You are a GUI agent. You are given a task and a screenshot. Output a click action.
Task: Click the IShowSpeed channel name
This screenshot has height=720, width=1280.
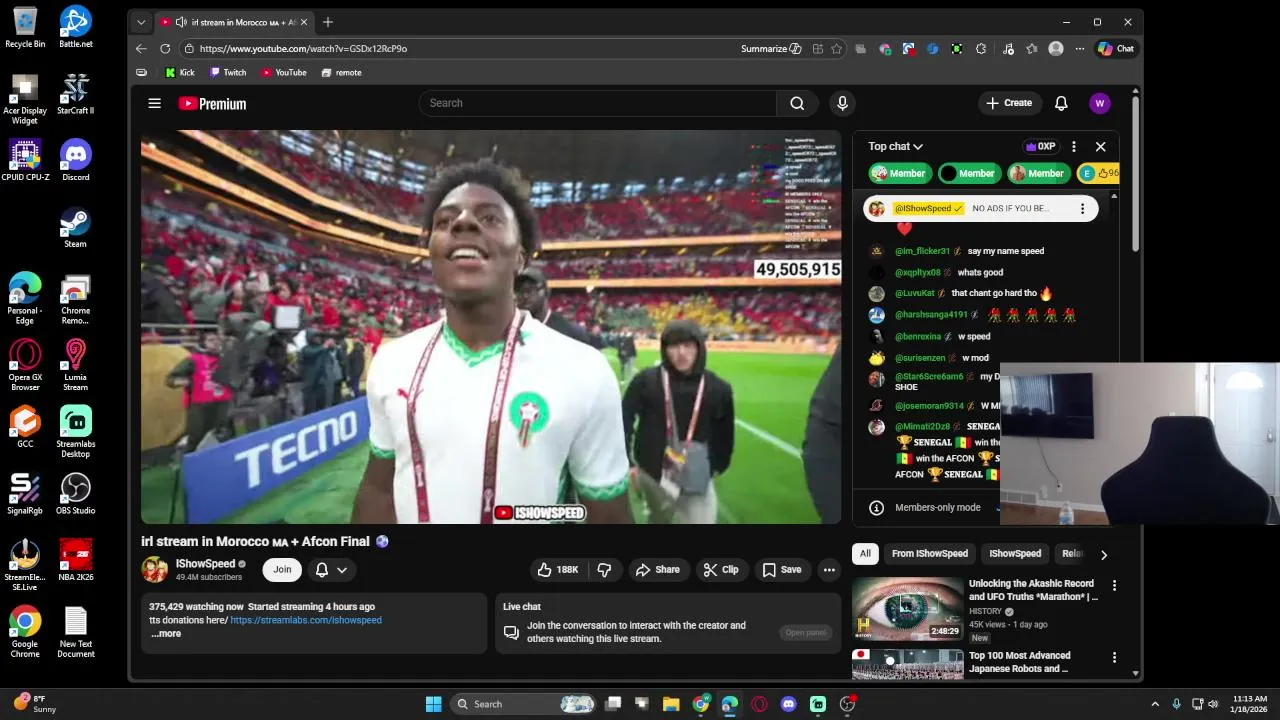coord(205,563)
